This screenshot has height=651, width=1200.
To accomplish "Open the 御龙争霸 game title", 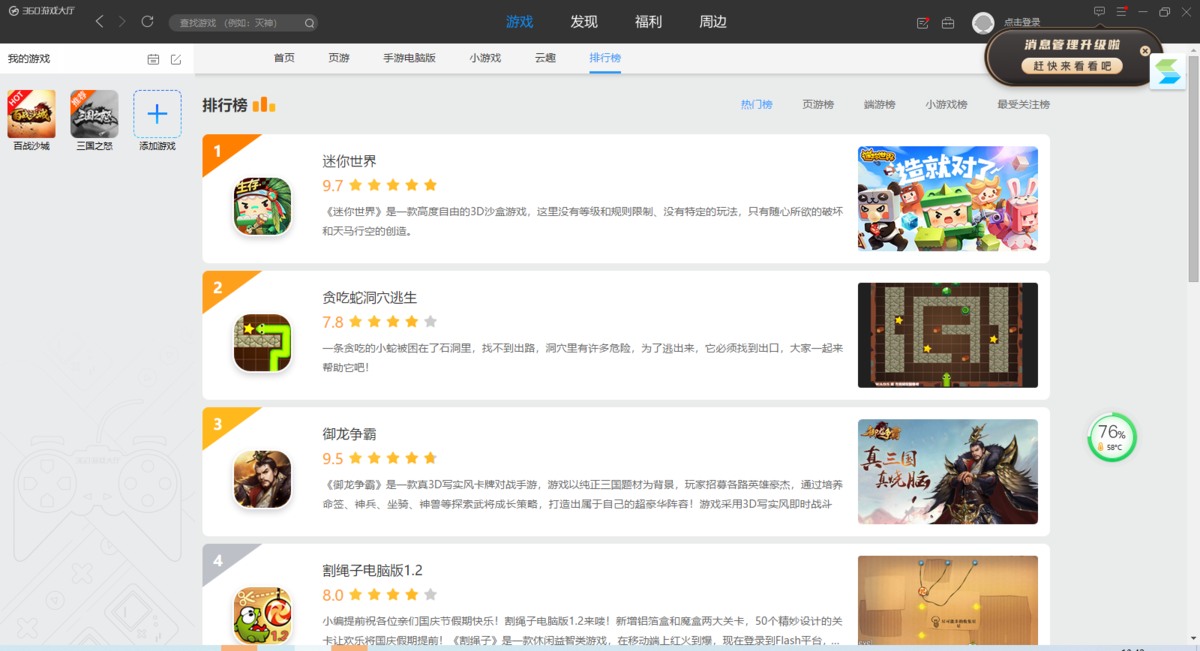I will [x=349, y=434].
